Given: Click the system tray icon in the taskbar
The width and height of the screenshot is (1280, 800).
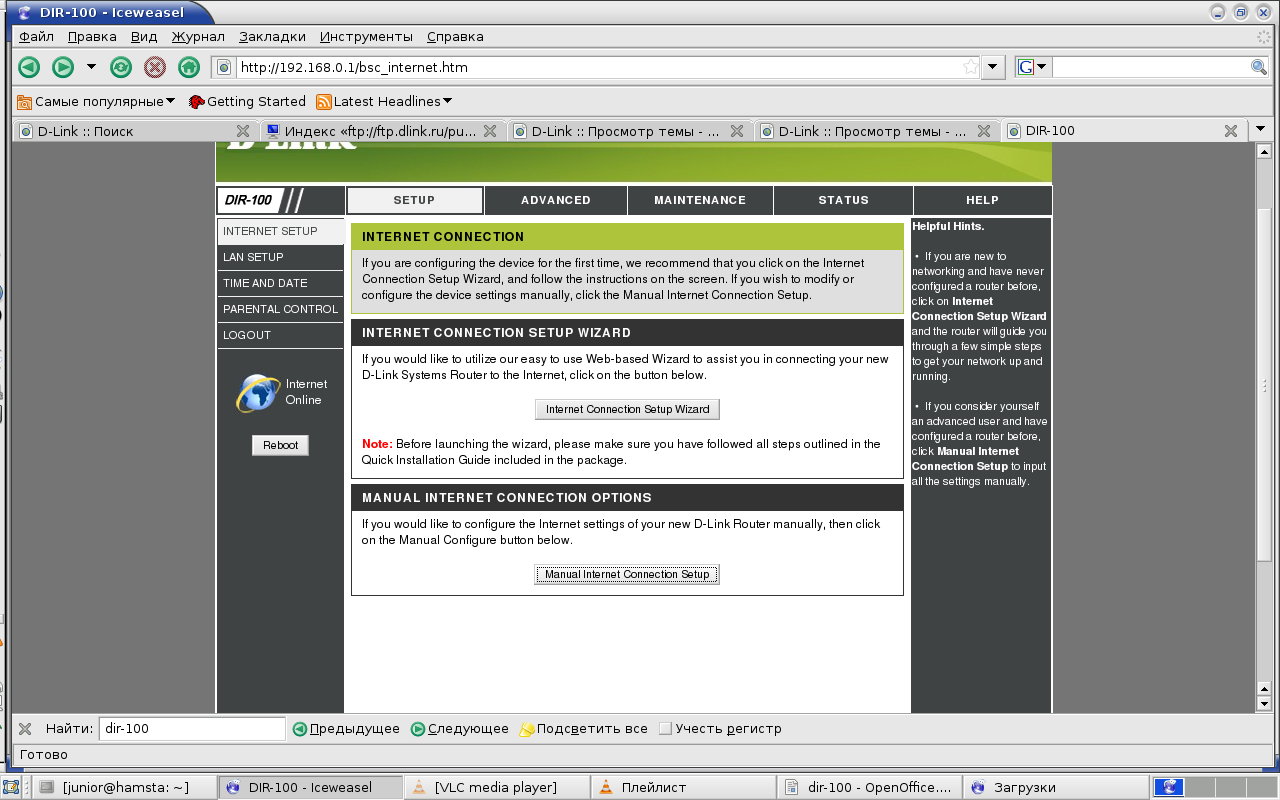Looking at the screenshot, I should (x=1168, y=787).
